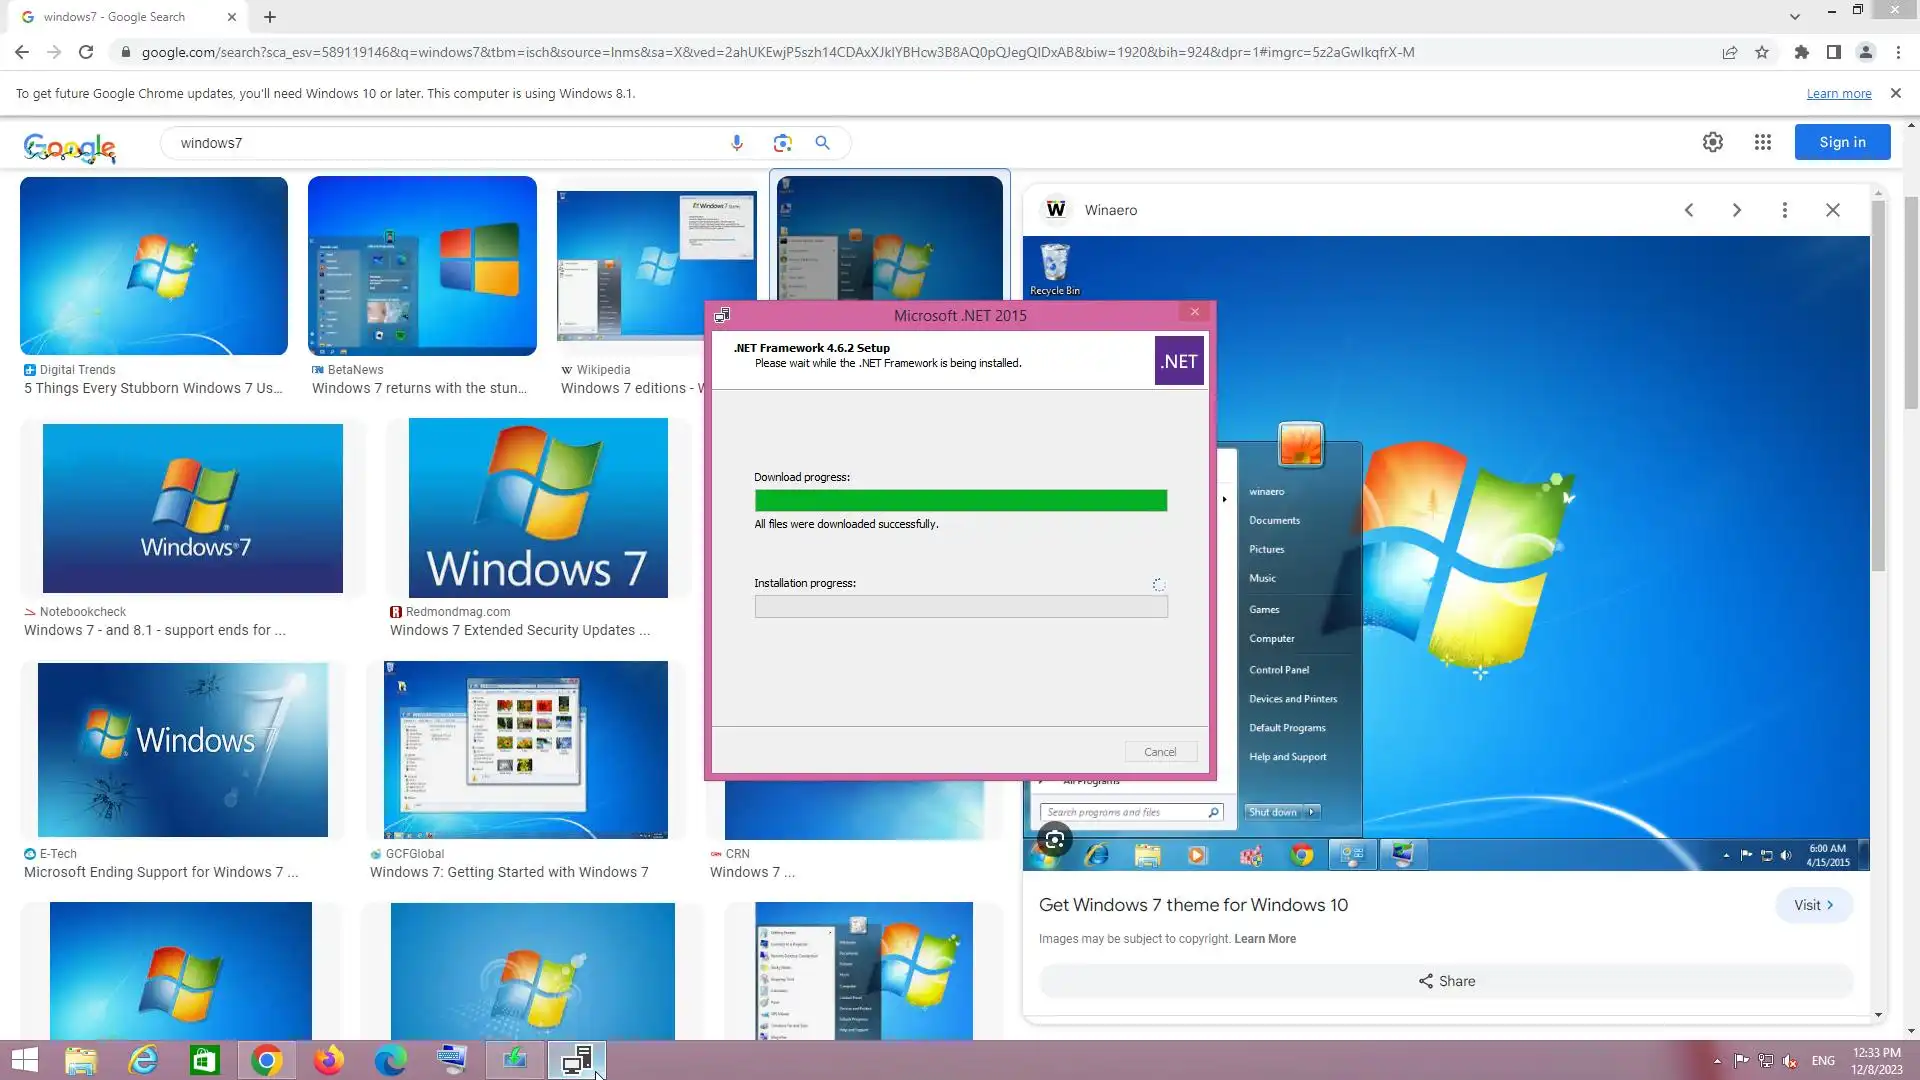Open the Chrome tab search dropdown arrow
The width and height of the screenshot is (1920, 1080).
pos(1795,16)
